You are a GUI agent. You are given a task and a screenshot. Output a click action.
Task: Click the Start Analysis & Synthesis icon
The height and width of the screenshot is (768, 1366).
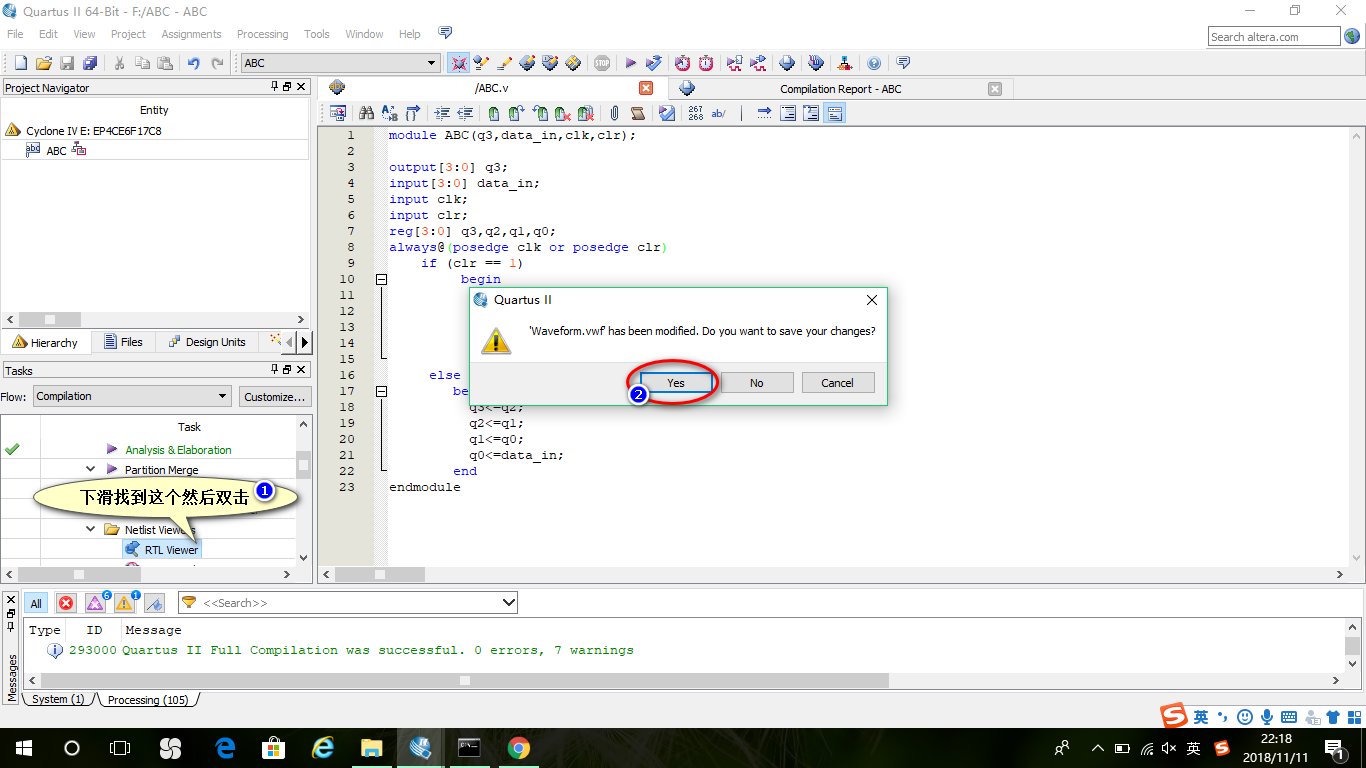tap(654, 63)
